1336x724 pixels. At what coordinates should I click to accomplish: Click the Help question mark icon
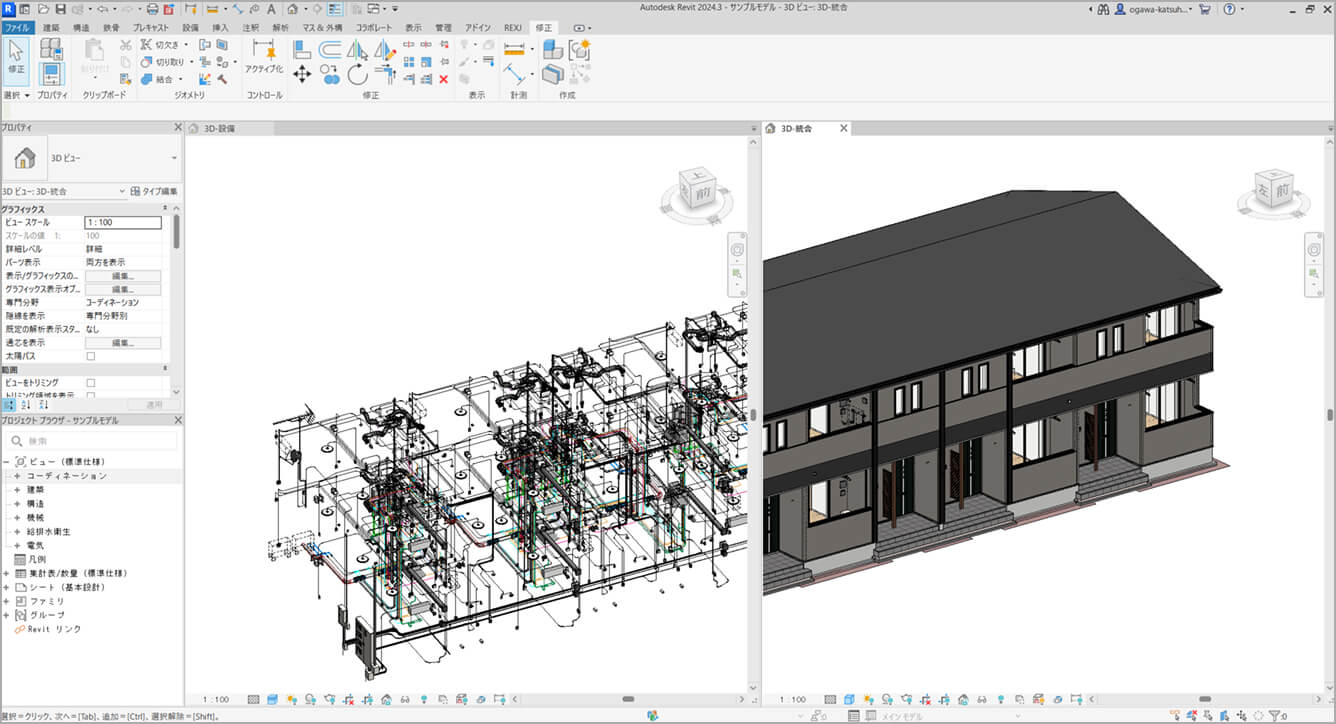point(1230,8)
